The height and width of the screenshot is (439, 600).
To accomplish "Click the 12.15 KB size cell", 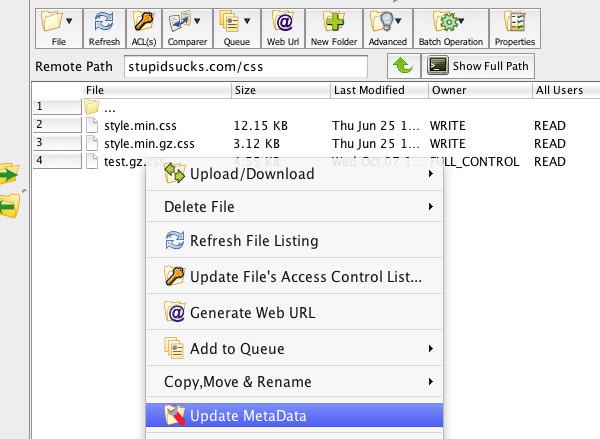I will tap(261, 126).
